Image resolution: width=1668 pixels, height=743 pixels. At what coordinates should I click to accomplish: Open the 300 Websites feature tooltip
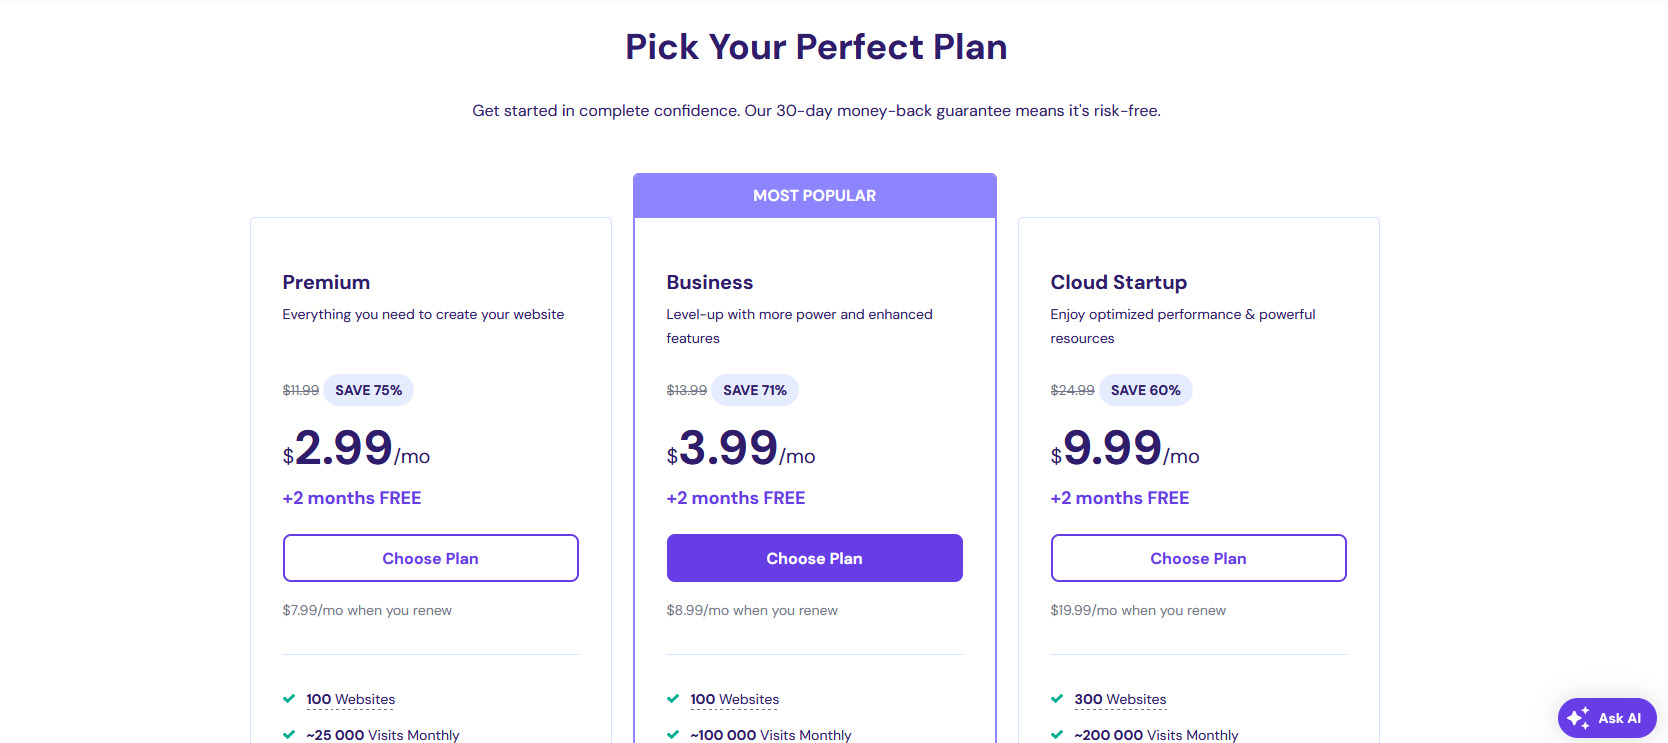click(1120, 699)
